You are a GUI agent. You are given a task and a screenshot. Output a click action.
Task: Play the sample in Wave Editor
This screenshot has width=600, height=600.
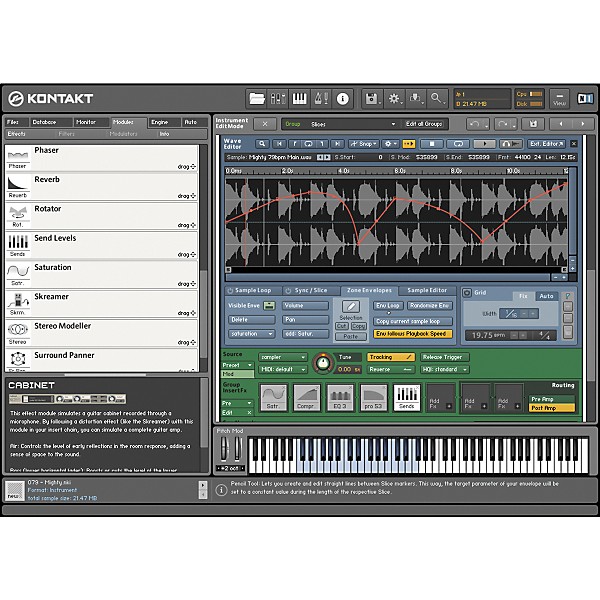[484, 144]
